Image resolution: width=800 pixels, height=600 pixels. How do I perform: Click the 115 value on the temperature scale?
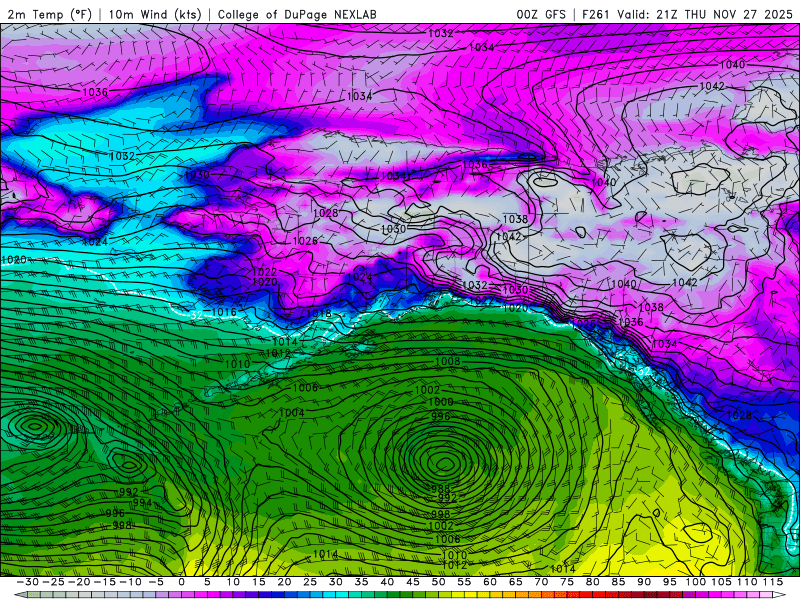point(773,582)
